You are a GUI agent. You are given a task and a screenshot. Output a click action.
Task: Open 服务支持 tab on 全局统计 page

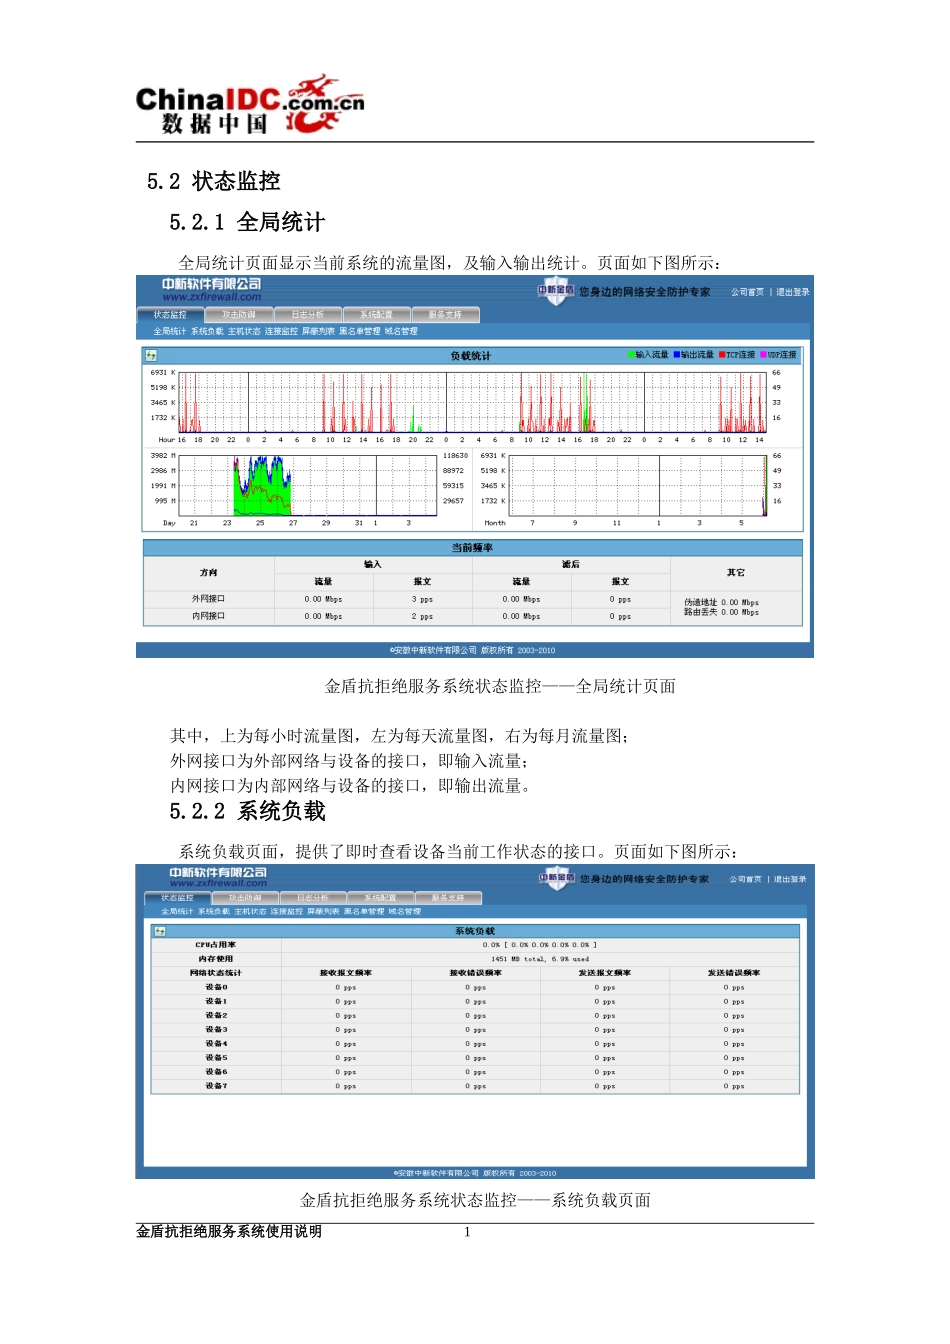(446, 315)
